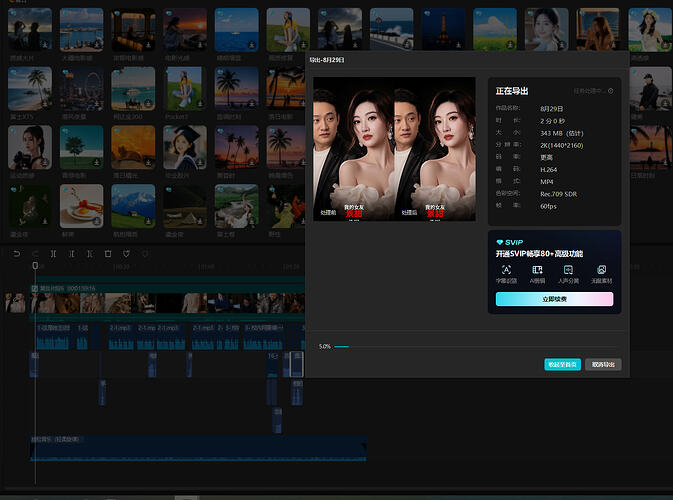Screen dimensions: 673x500
Task: Click the delete-right trim tool
Action: tap(90, 254)
